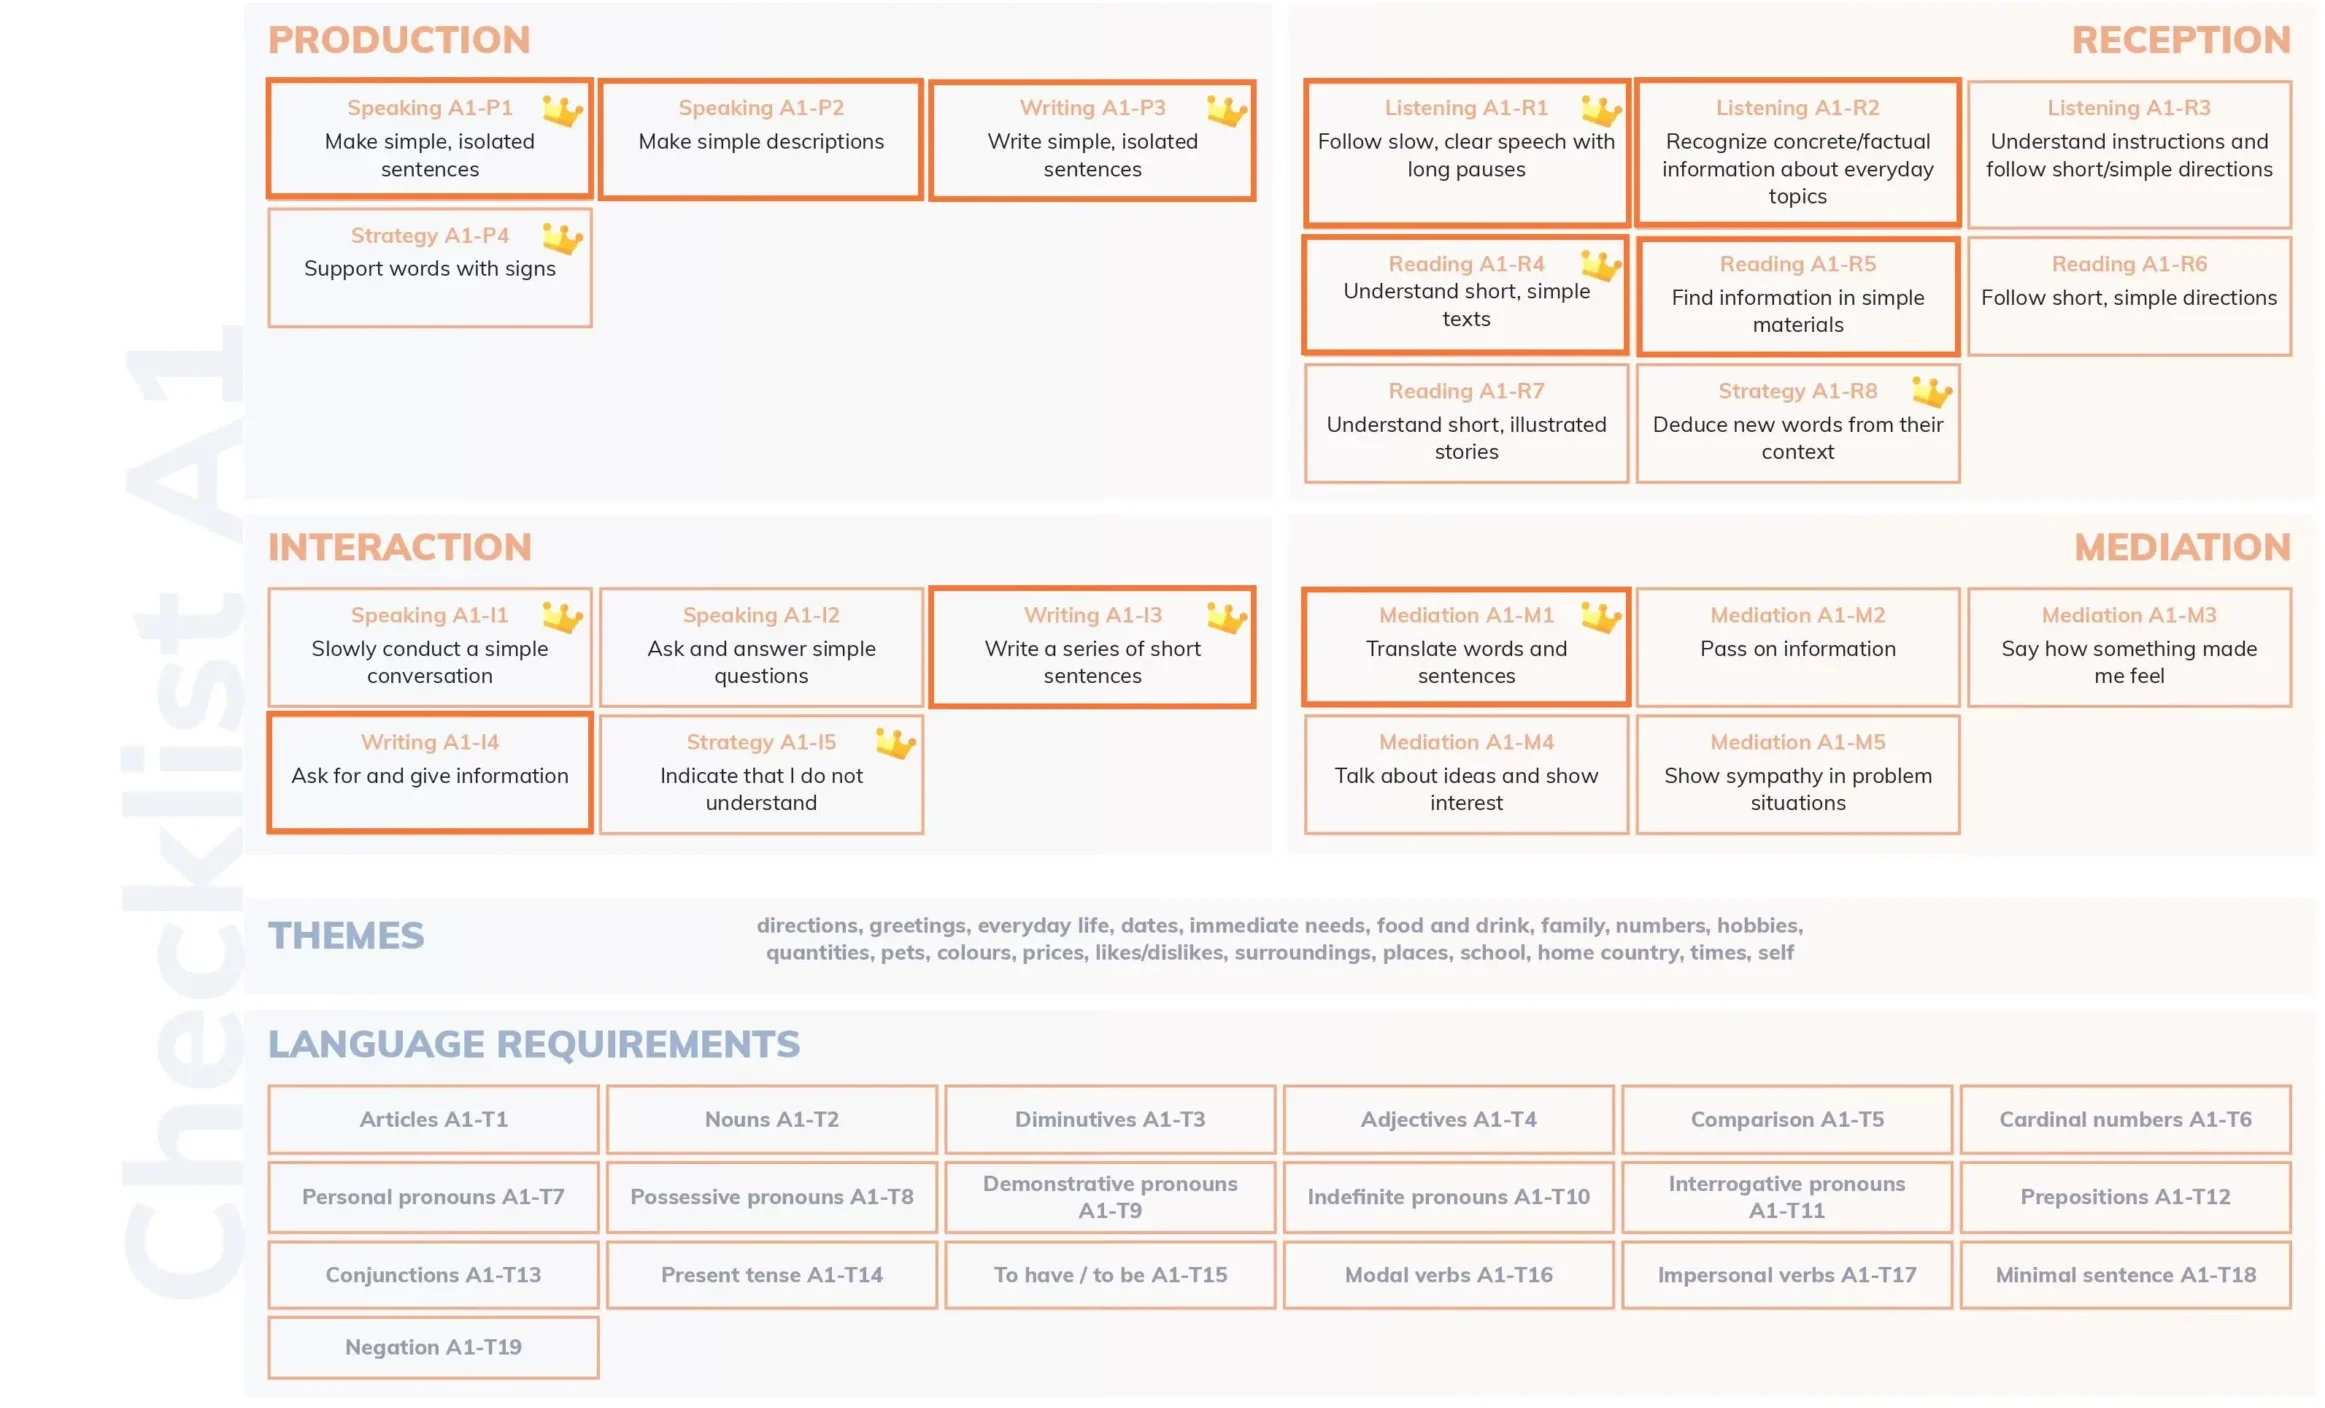This screenshot has width=2325, height=1408.
Task: Open To have / to be A1-T15
Action: click(x=1110, y=1275)
